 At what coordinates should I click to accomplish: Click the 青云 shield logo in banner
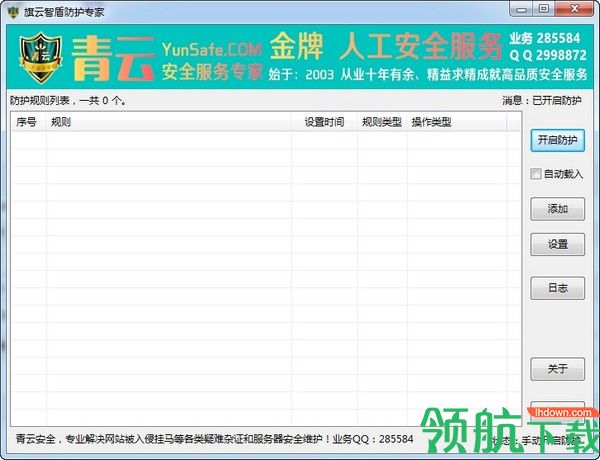point(41,57)
